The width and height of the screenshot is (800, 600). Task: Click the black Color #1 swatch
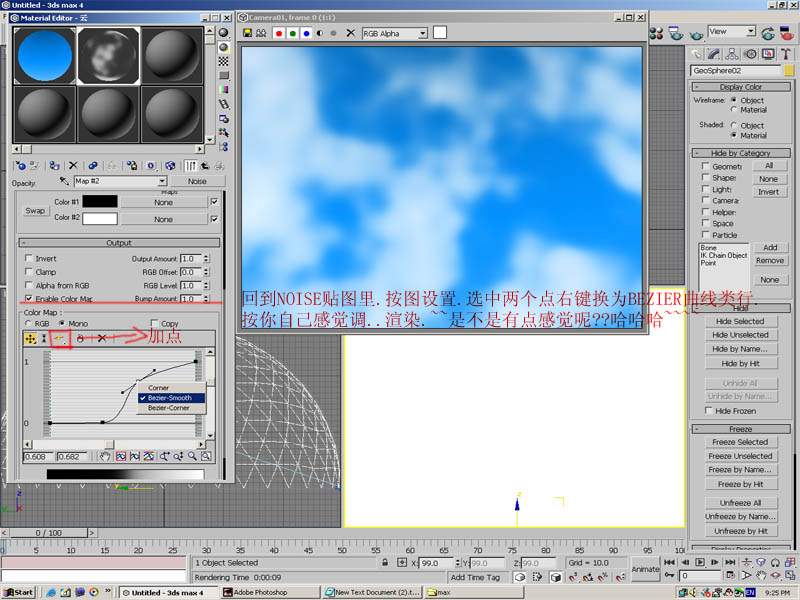pyautogui.click(x=99, y=201)
